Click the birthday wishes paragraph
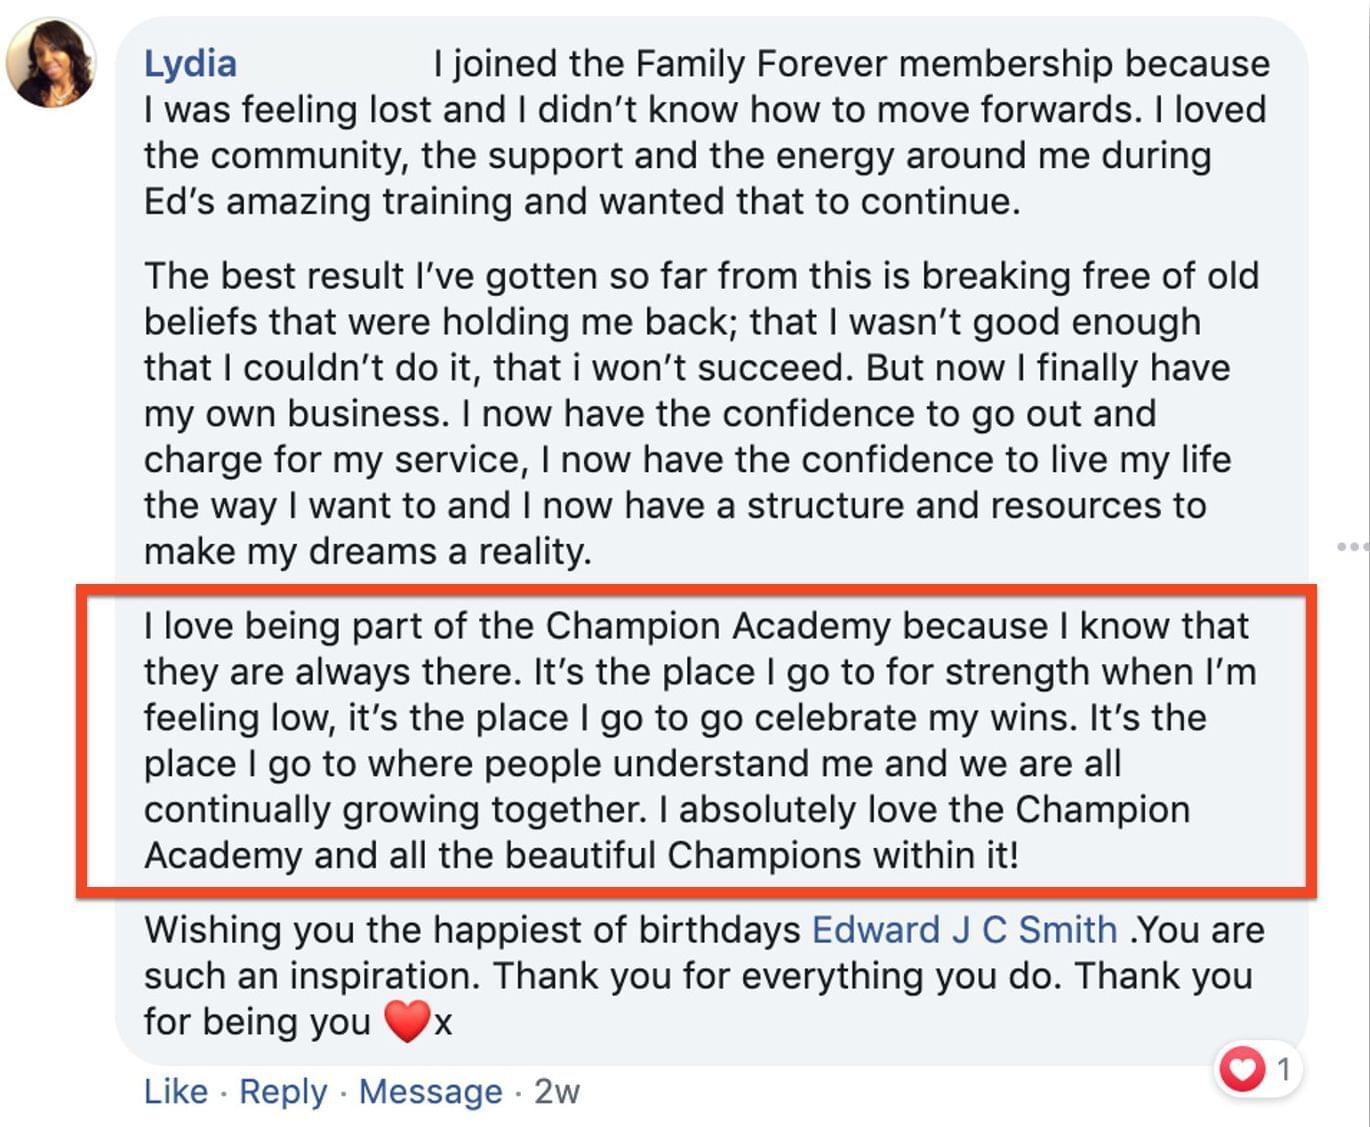The image size is (1370, 1127). [x=704, y=976]
